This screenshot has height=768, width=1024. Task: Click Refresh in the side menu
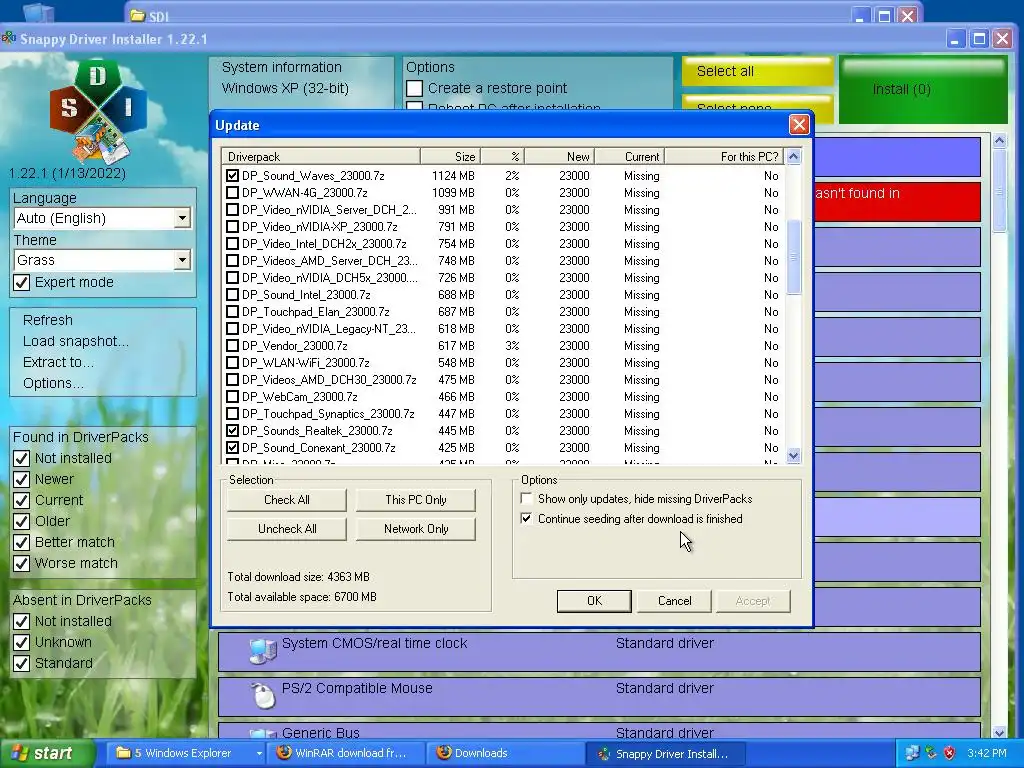tap(48, 320)
